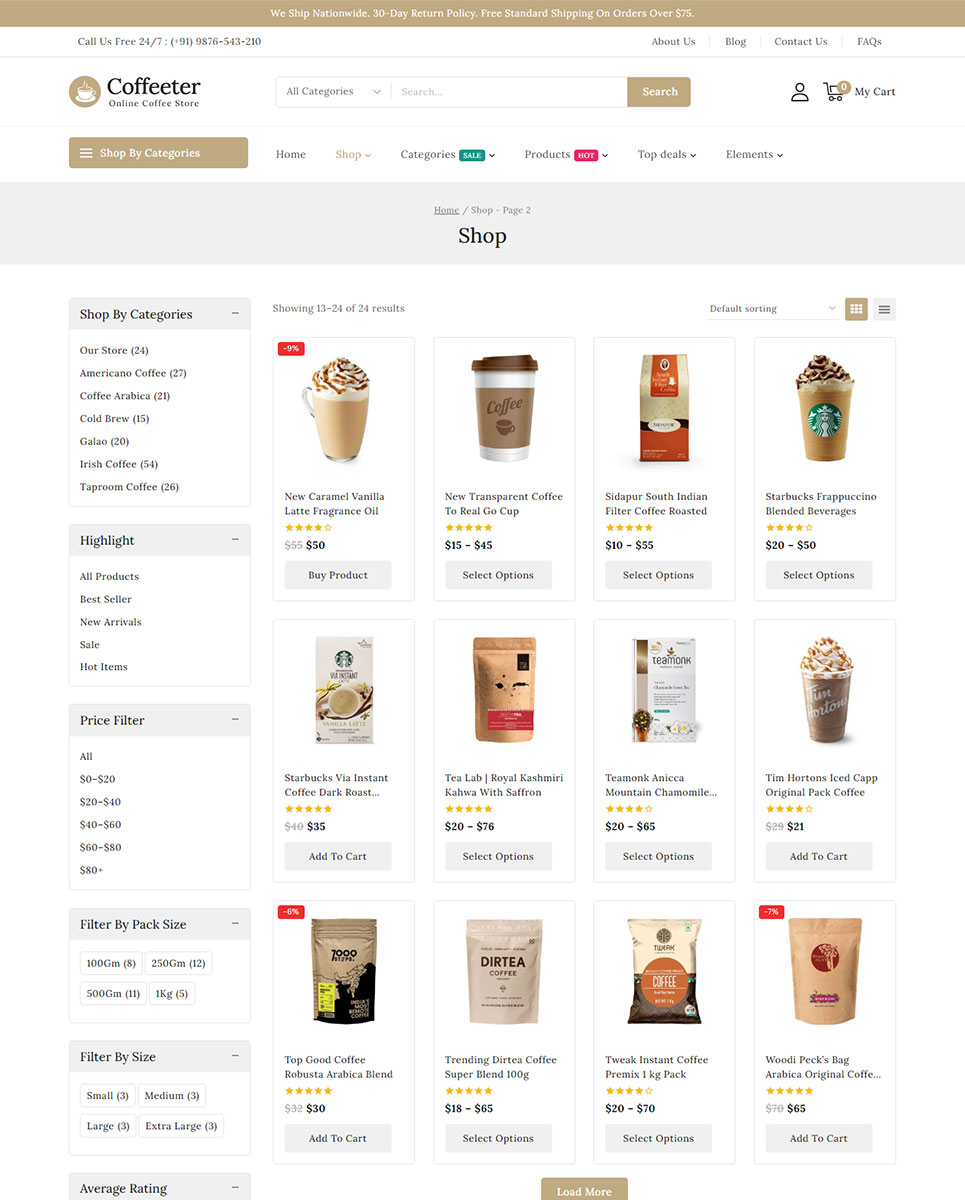Image resolution: width=965 pixels, height=1200 pixels.
Task: Select the 250Gm pack size filter
Action: [x=178, y=964]
